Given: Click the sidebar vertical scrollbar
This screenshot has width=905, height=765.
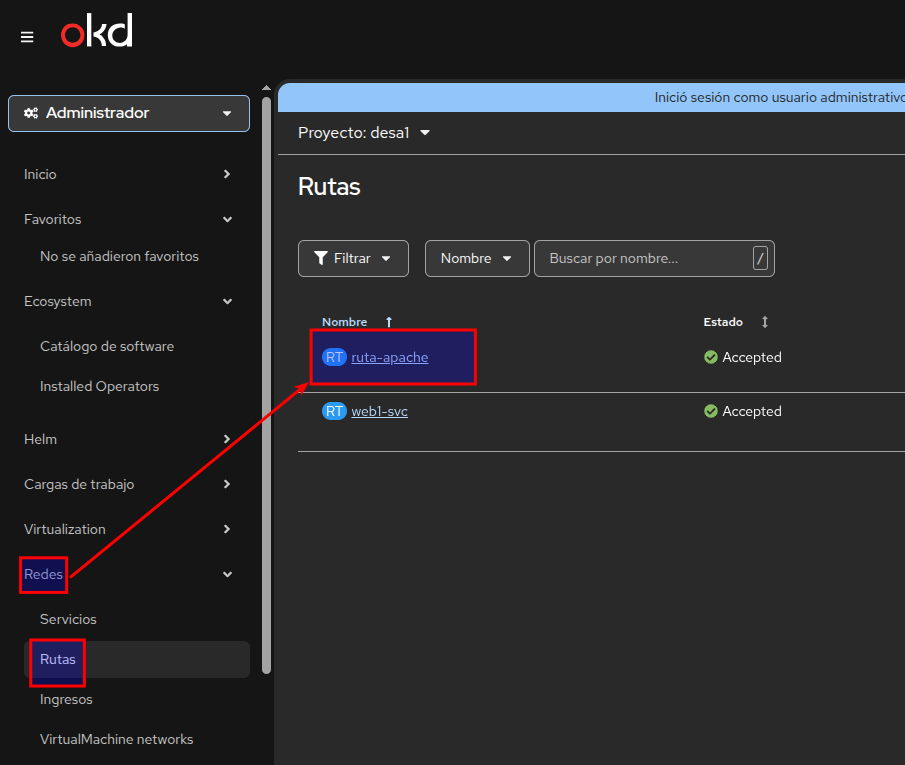Looking at the screenshot, I should click(266, 380).
